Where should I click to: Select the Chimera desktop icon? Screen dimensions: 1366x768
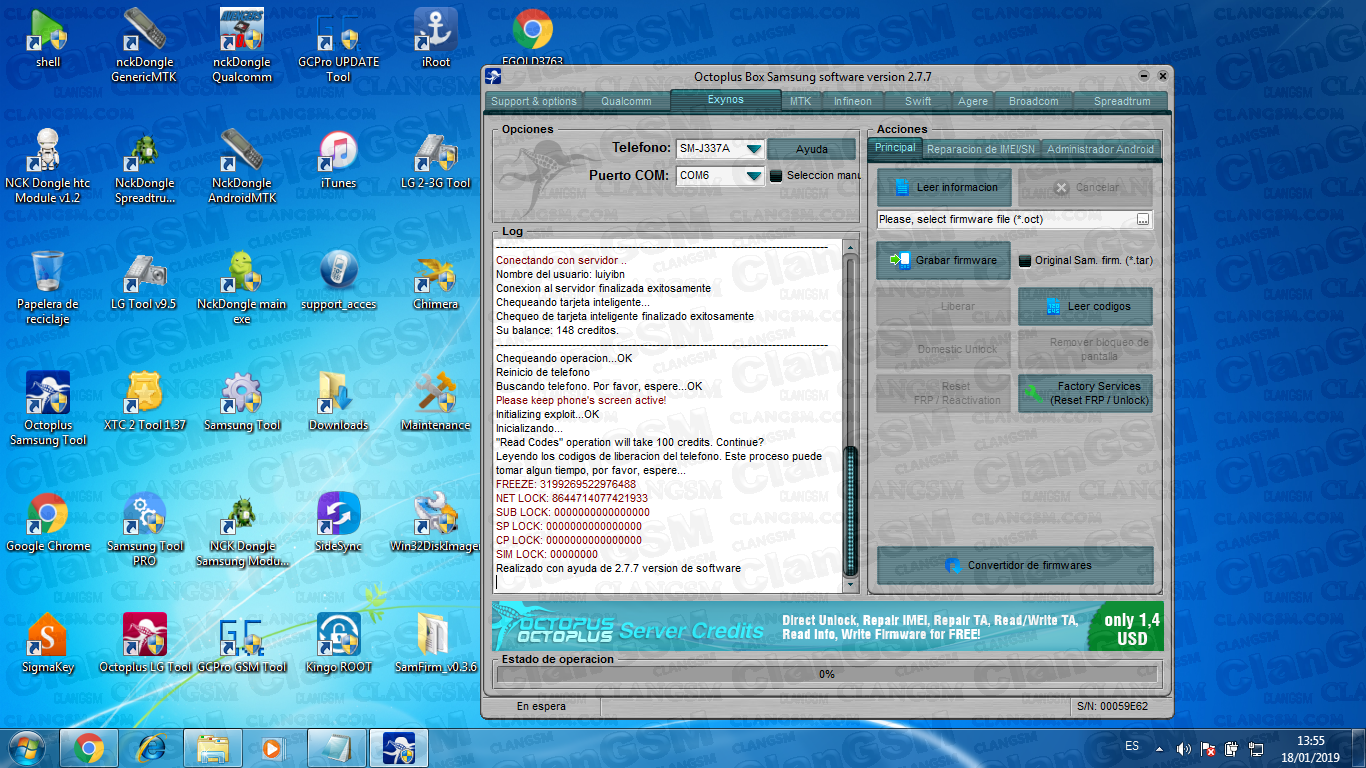435,282
